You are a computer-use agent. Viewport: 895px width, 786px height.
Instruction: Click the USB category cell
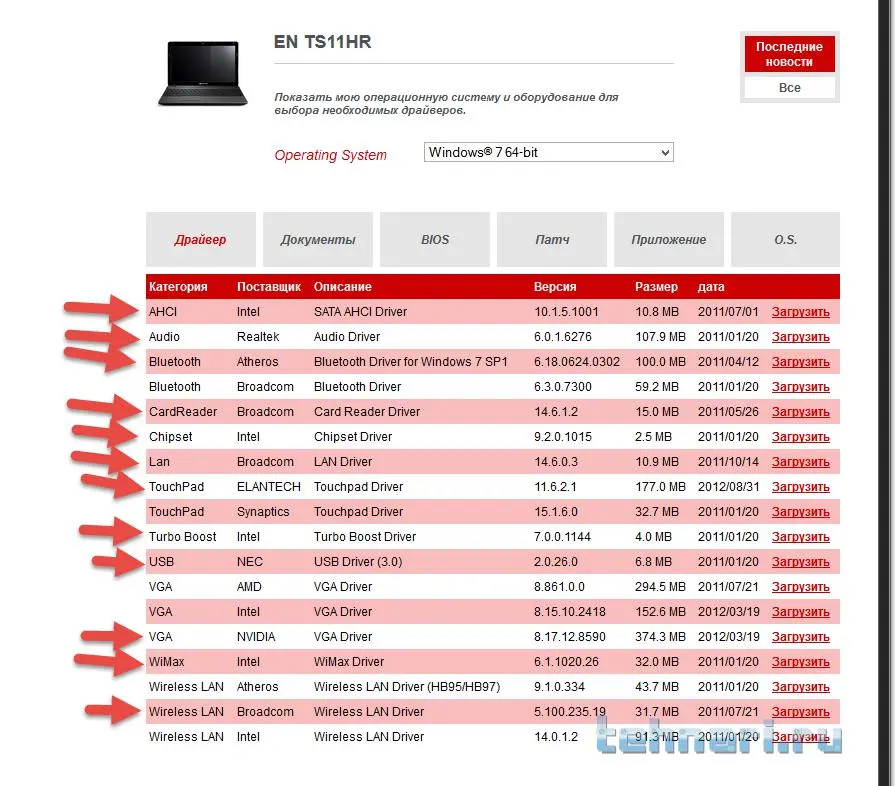[x=162, y=562]
